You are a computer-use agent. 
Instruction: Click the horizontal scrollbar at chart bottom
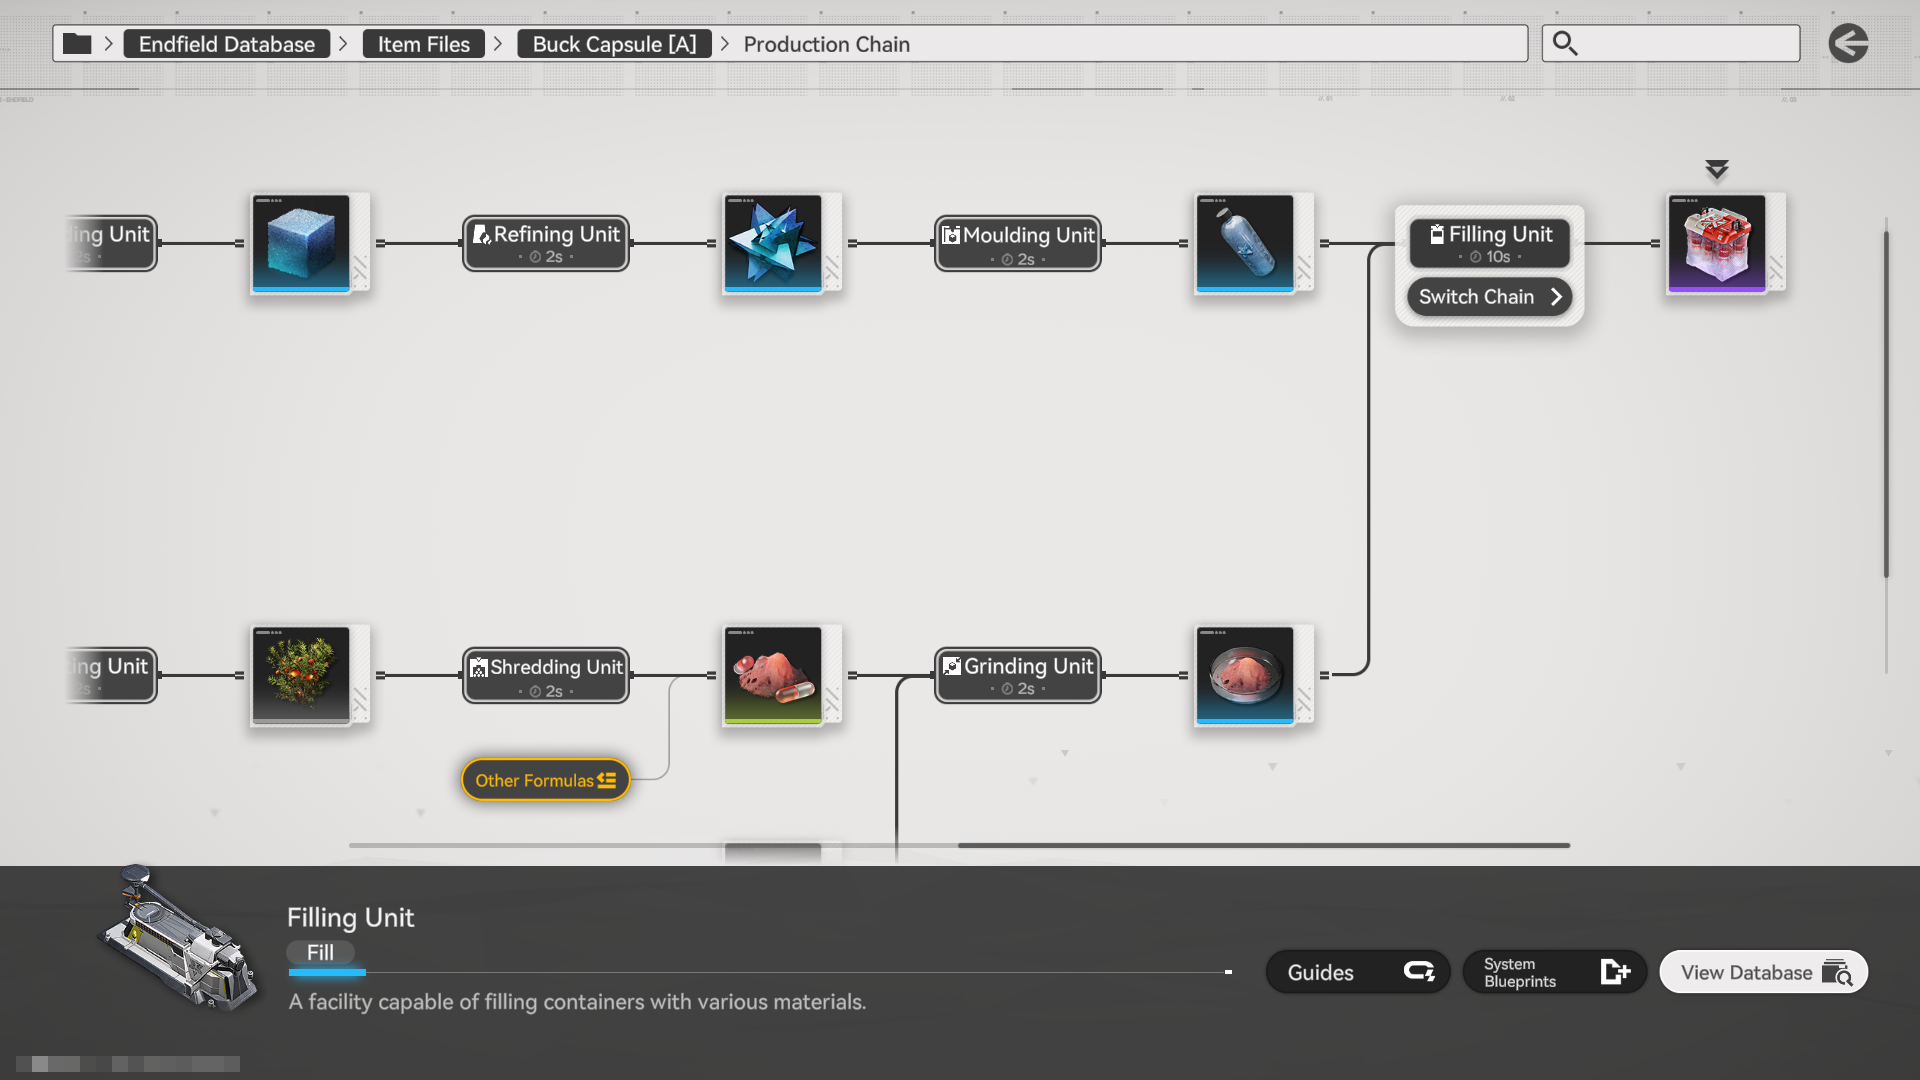point(1262,845)
